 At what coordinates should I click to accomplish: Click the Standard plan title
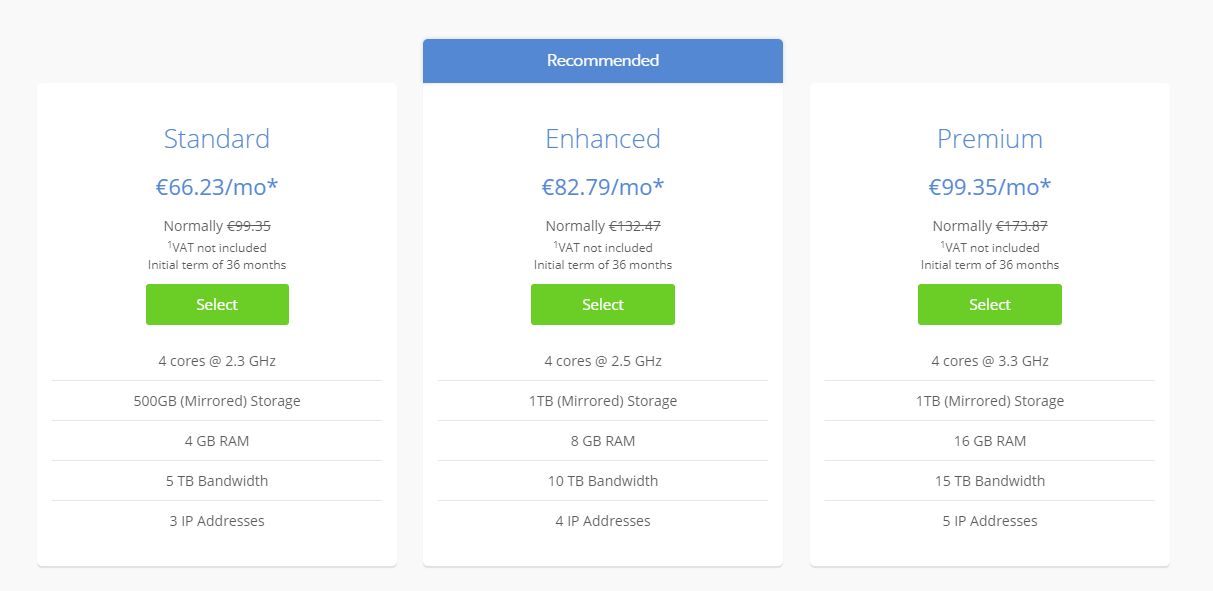coord(217,138)
